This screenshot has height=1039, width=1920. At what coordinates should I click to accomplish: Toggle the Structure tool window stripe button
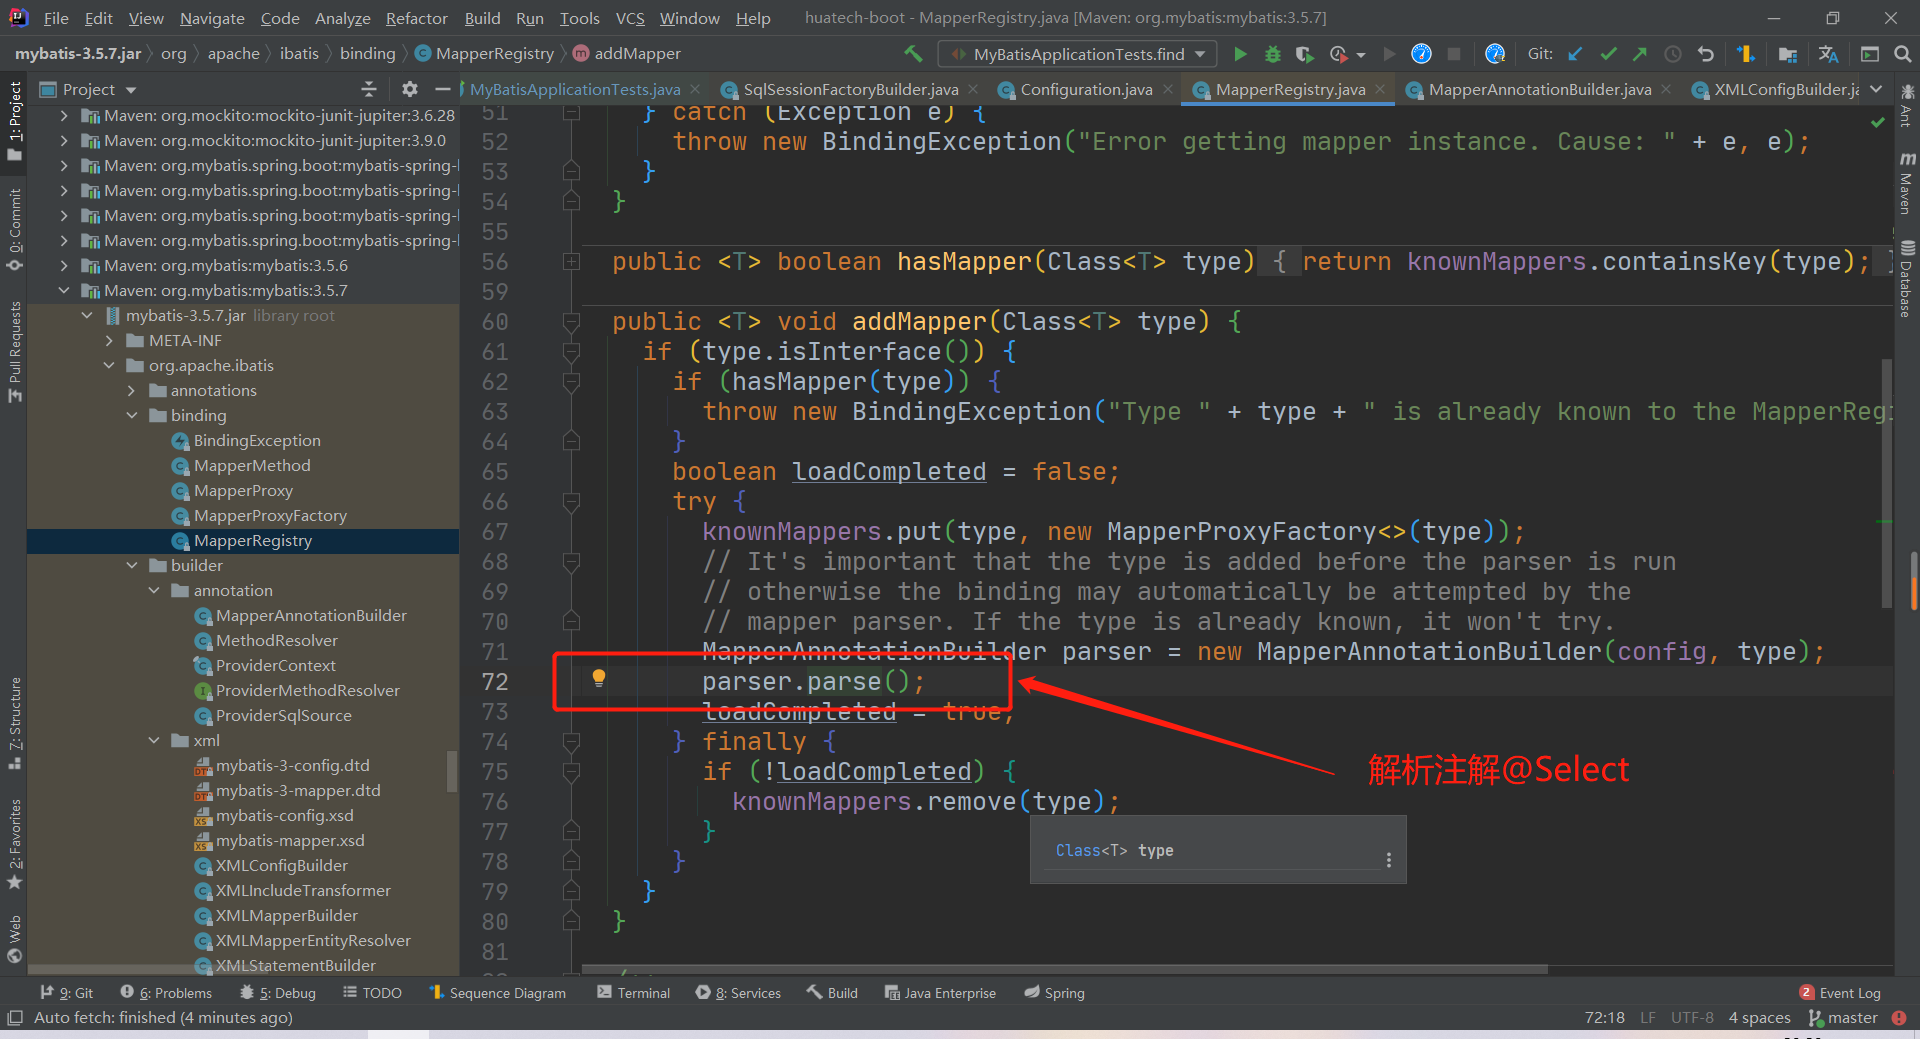(x=14, y=723)
